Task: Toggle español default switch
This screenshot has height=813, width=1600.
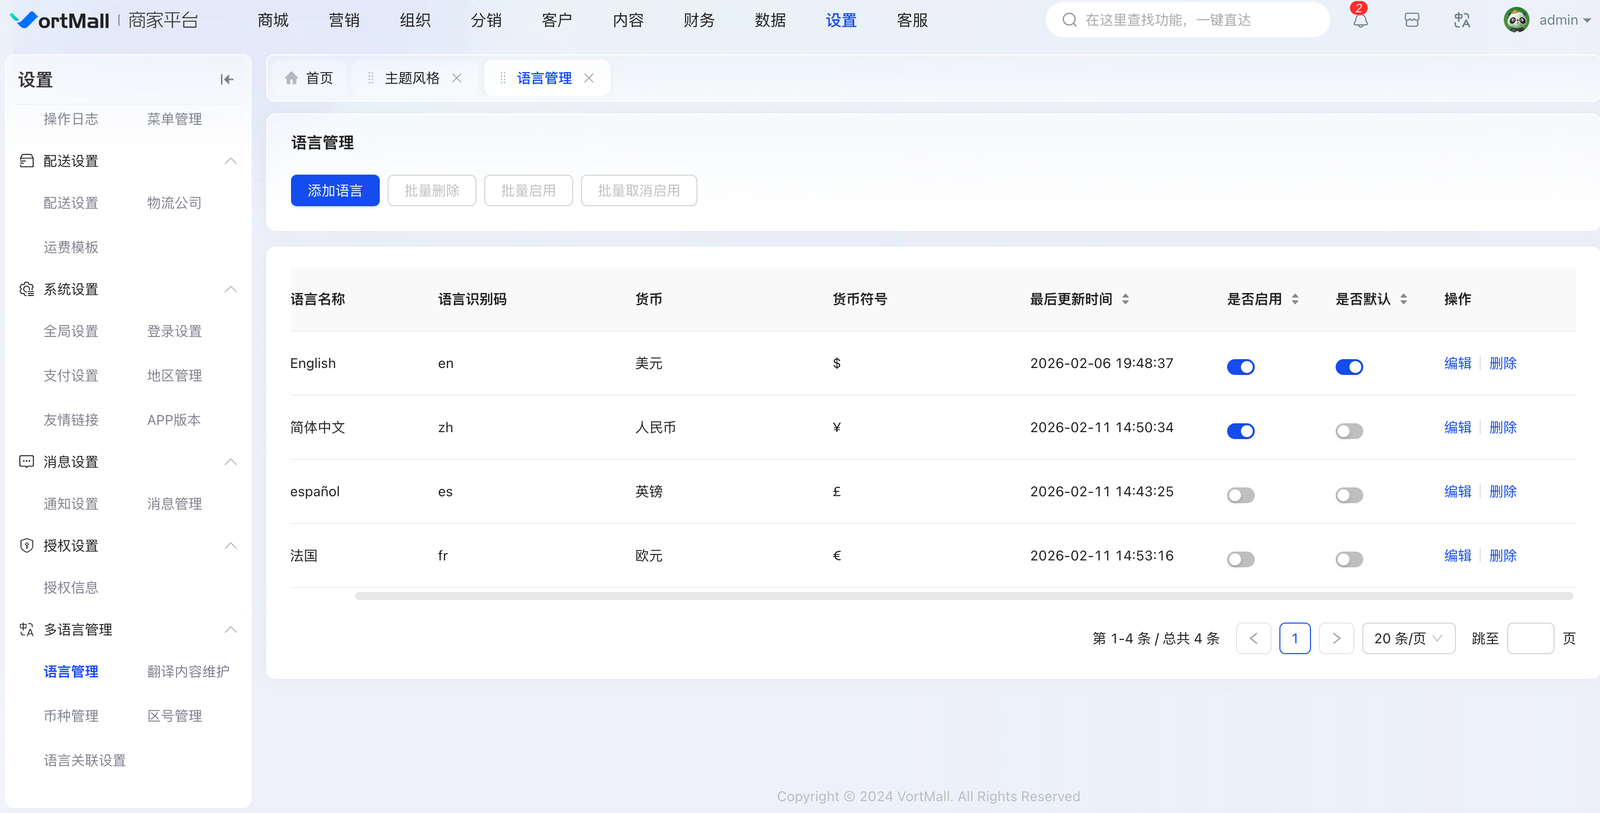Action: pyautogui.click(x=1349, y=495)
